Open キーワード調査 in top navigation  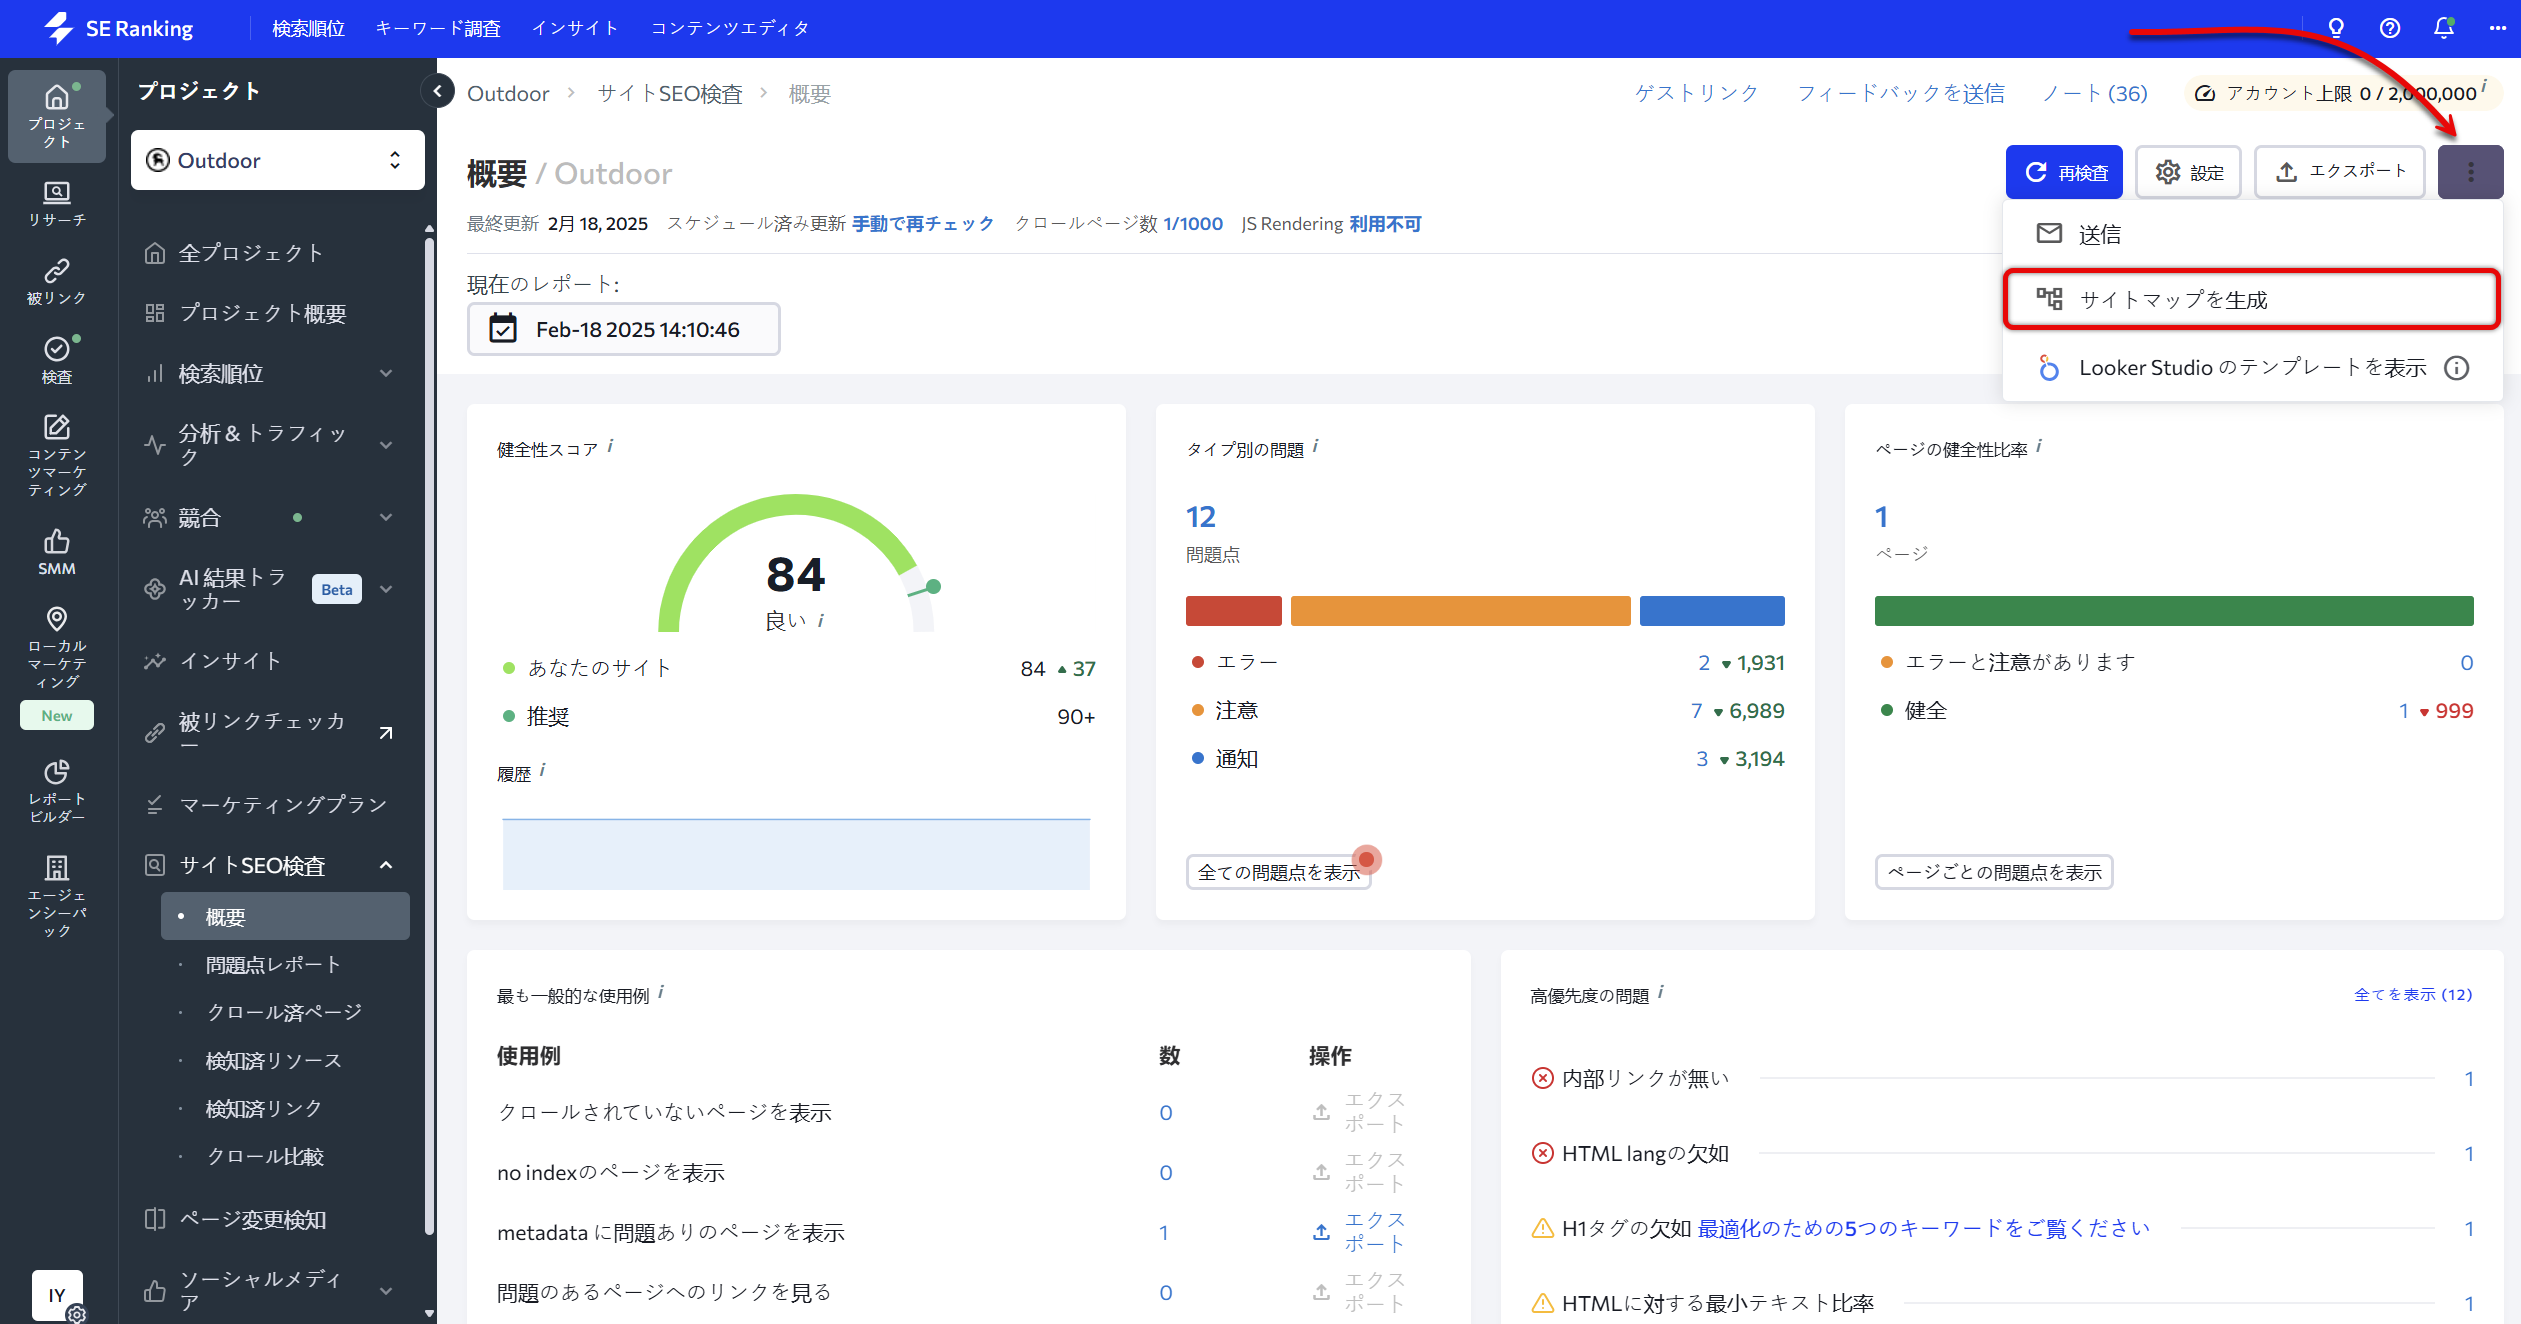tap(438, 28)
